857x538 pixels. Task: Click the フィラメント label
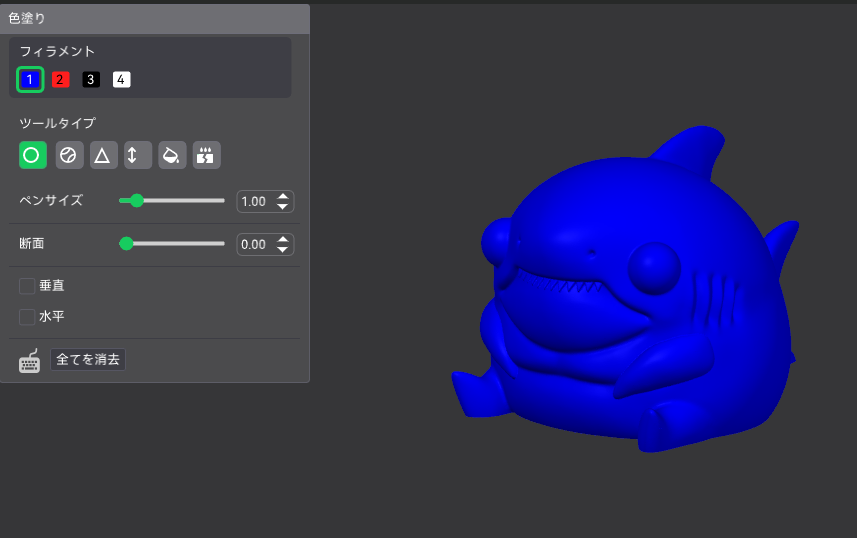pos(57,51)
